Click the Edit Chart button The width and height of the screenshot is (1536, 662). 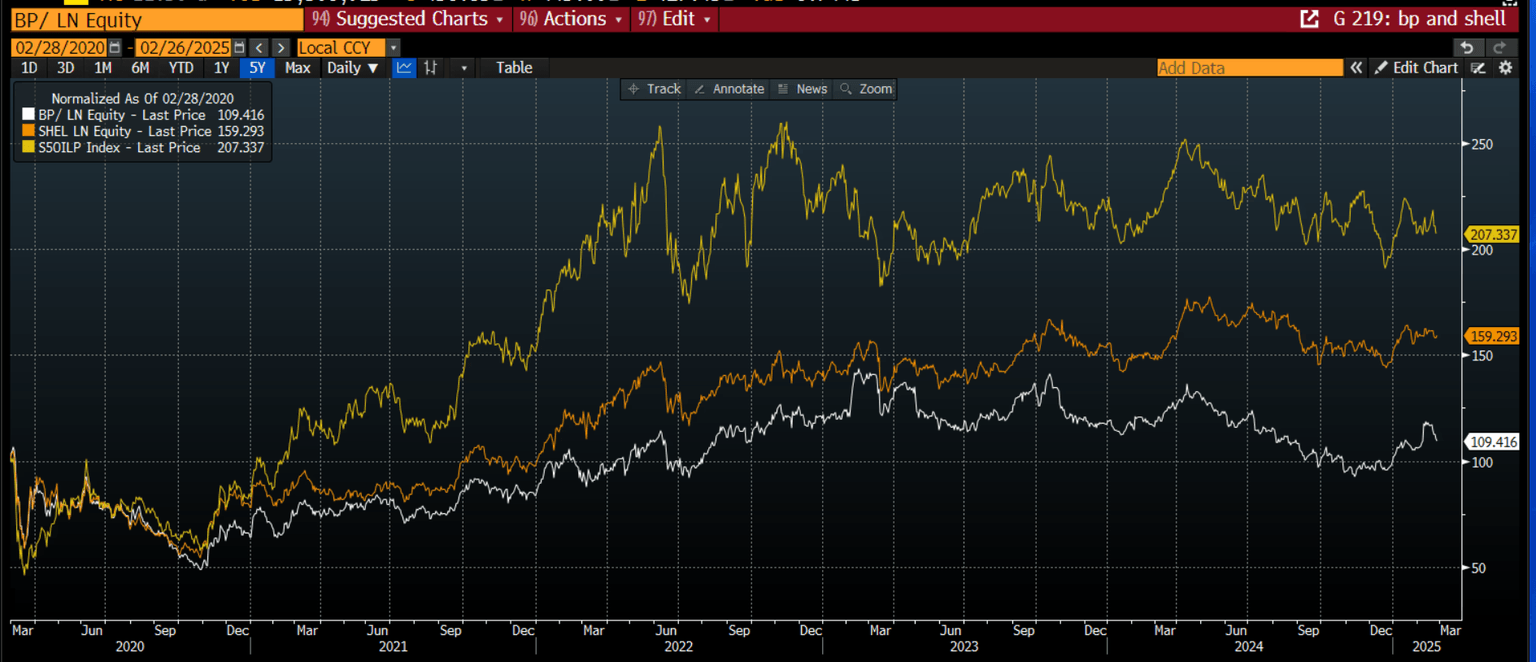tap(1416, 68)
